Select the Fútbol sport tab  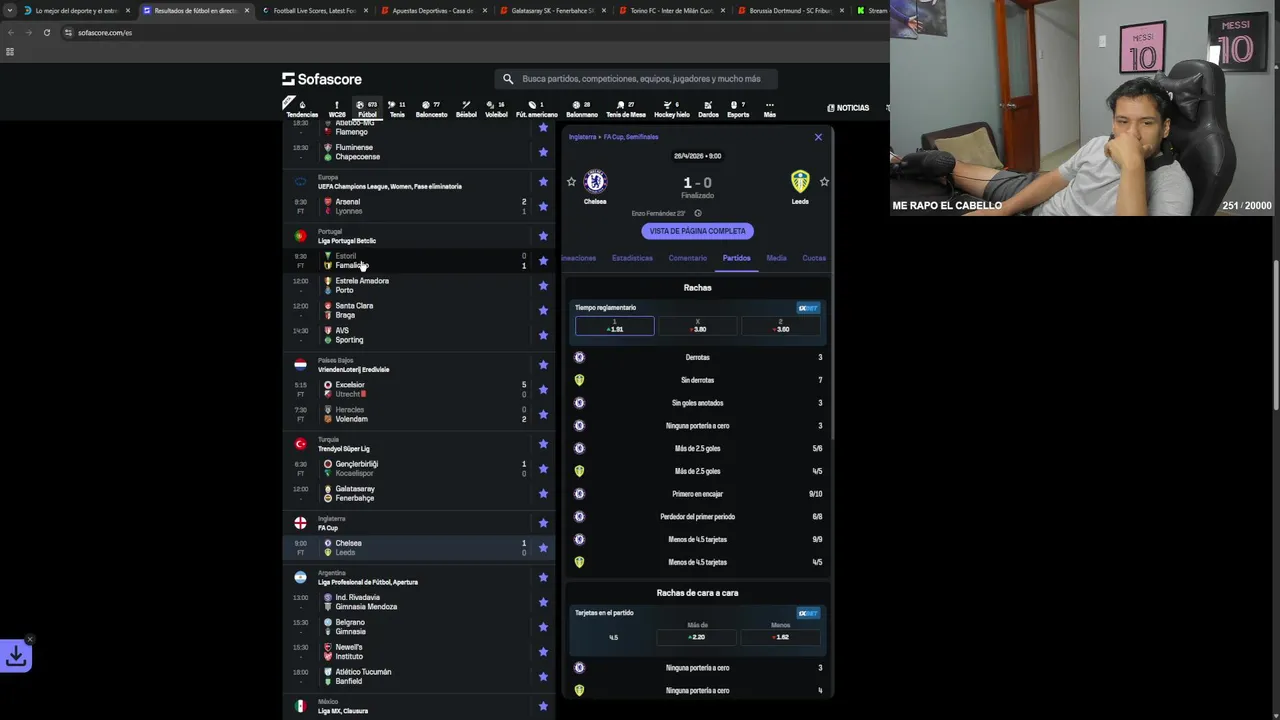[367, 108]
